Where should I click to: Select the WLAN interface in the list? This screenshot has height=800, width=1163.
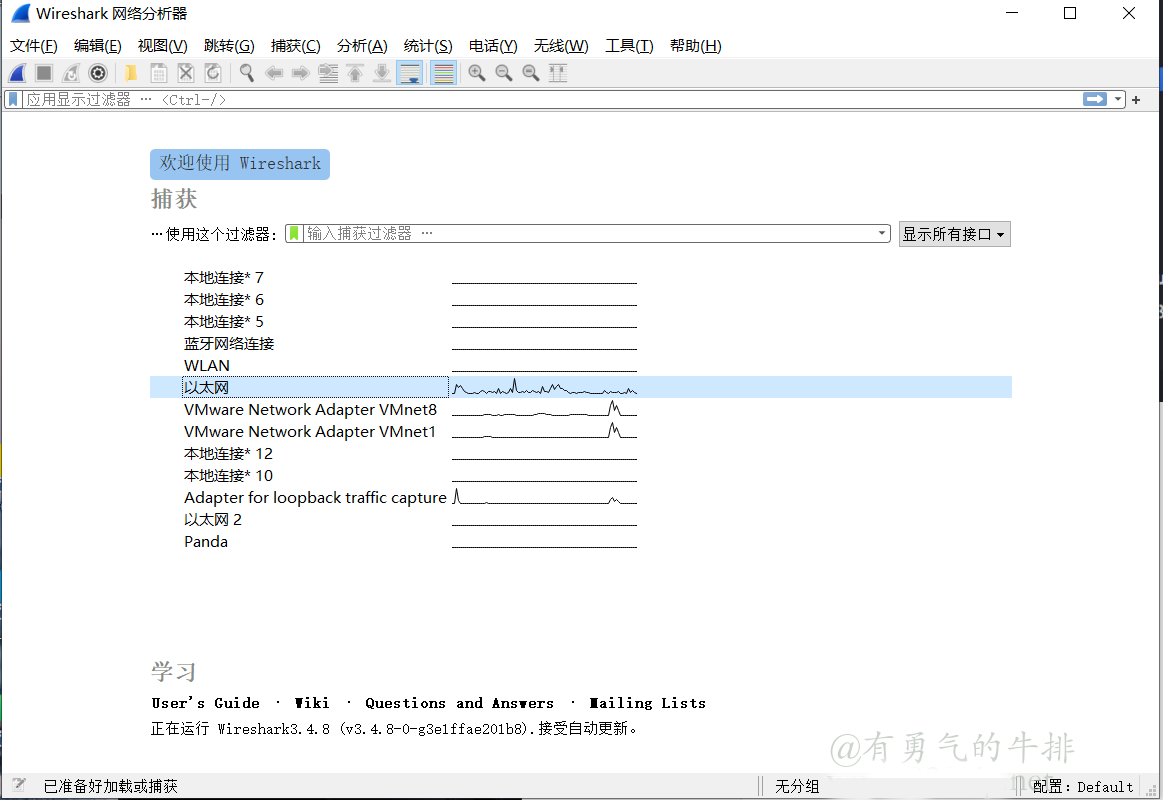207,365
